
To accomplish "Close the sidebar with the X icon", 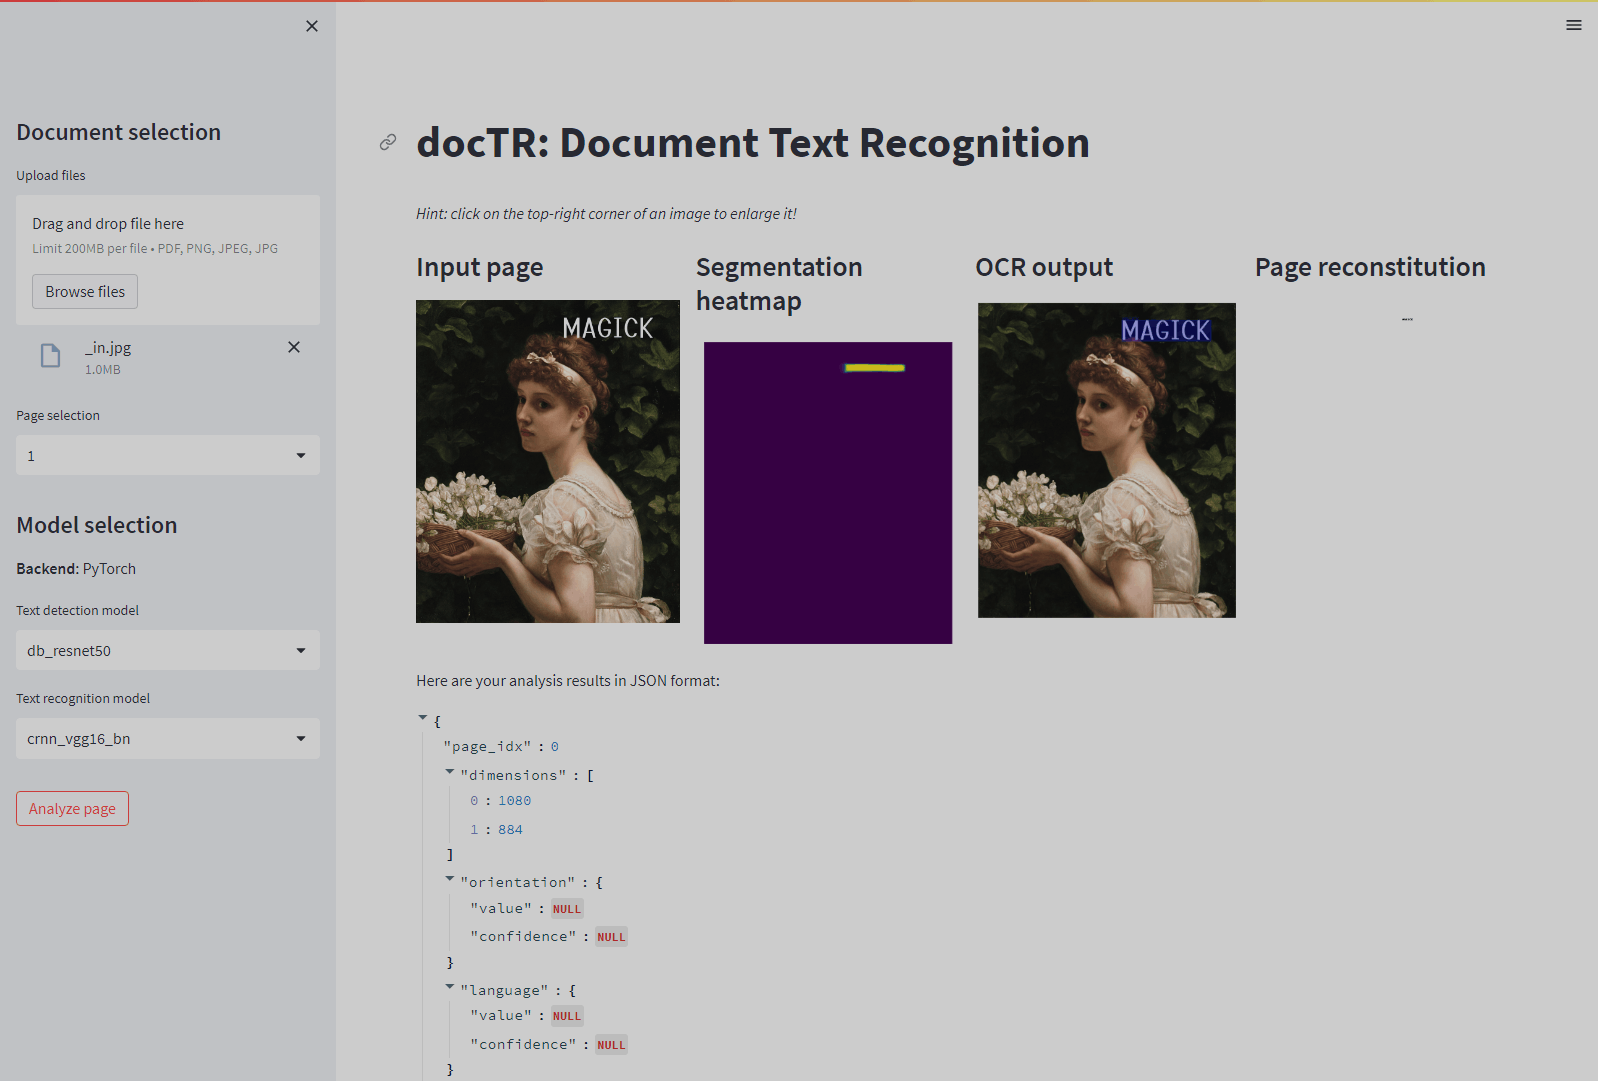I will coord(312,26).
